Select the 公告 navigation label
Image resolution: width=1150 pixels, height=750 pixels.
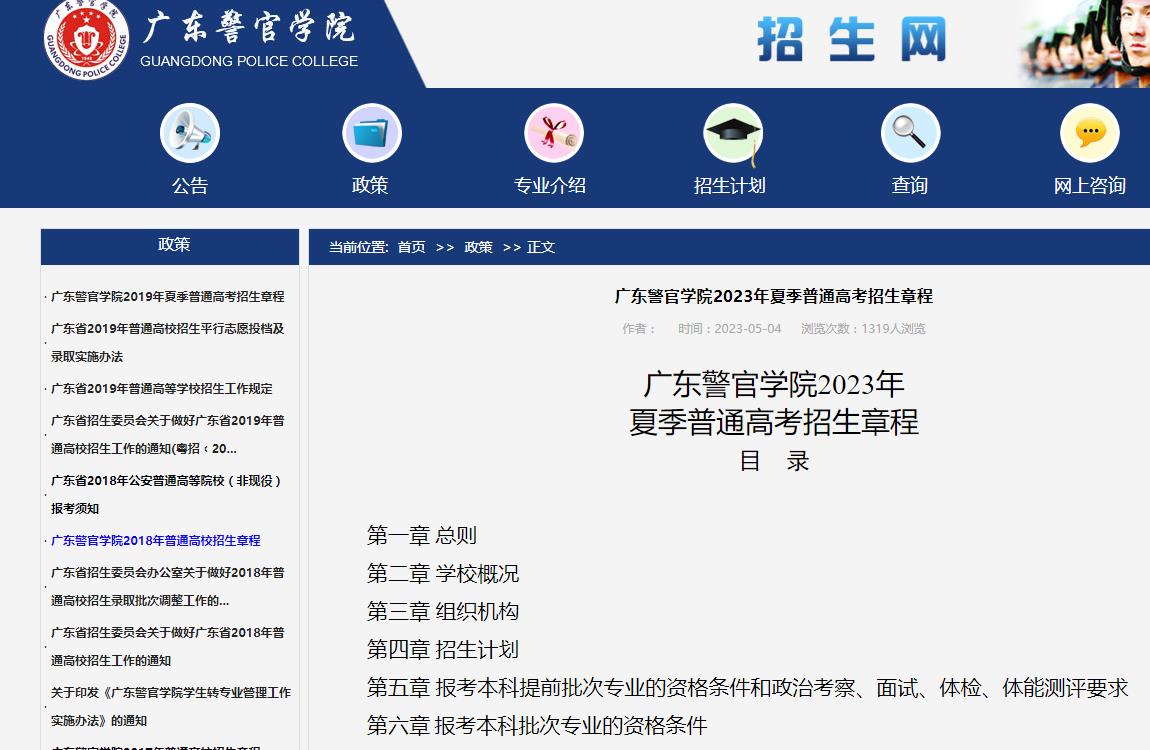click(190, 185)
